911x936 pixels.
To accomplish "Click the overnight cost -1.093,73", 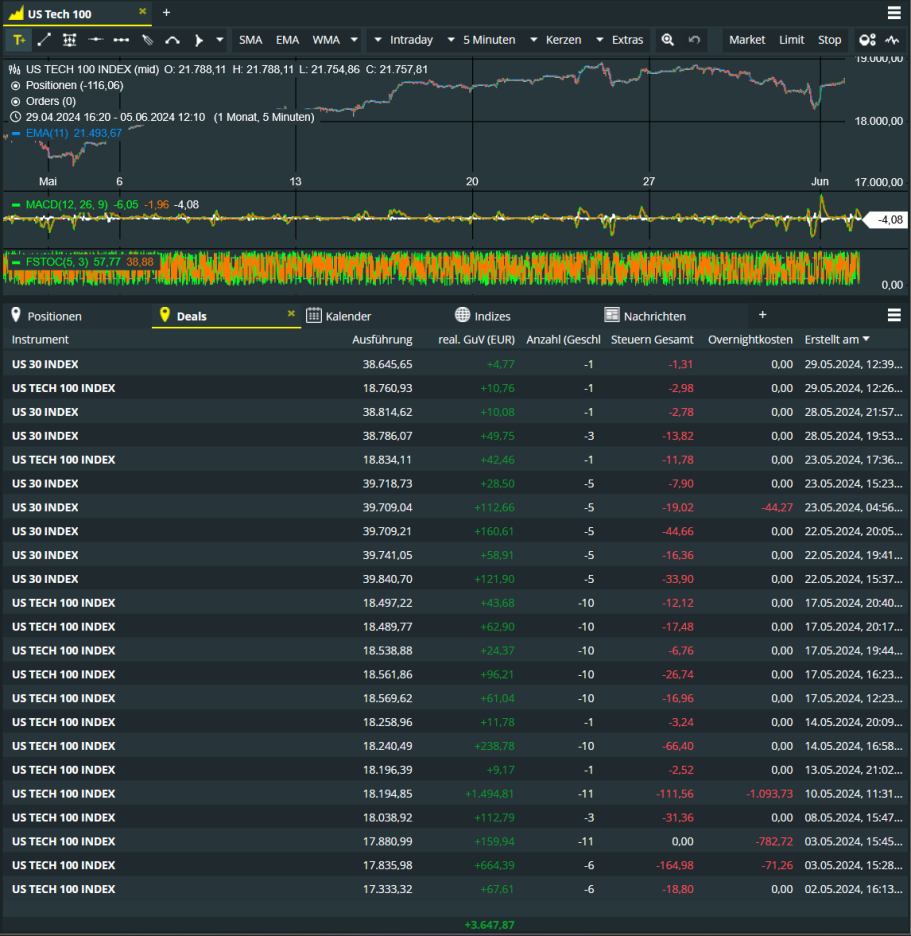I will click(770, 794).
